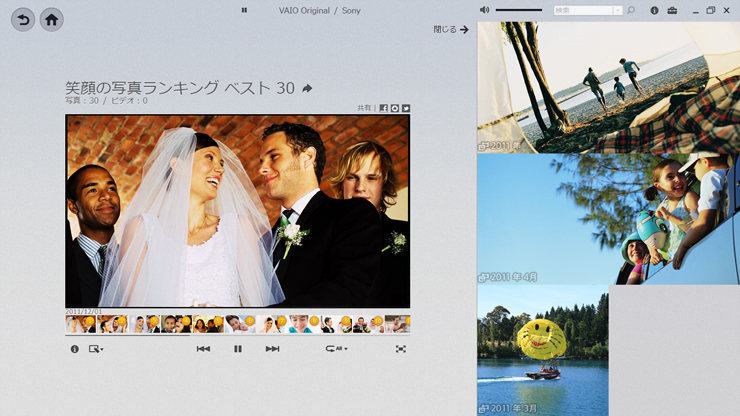Pause the slideshow playback
This screenshot has width=740, height=416.
(238, 349)
